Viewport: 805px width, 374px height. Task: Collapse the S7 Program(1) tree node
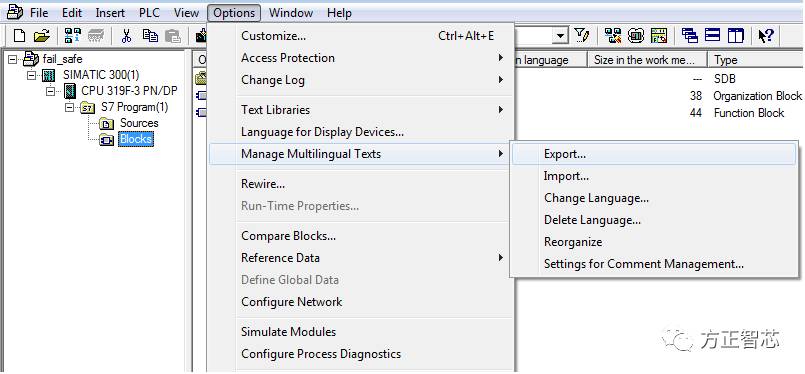(x=69, y=107)
